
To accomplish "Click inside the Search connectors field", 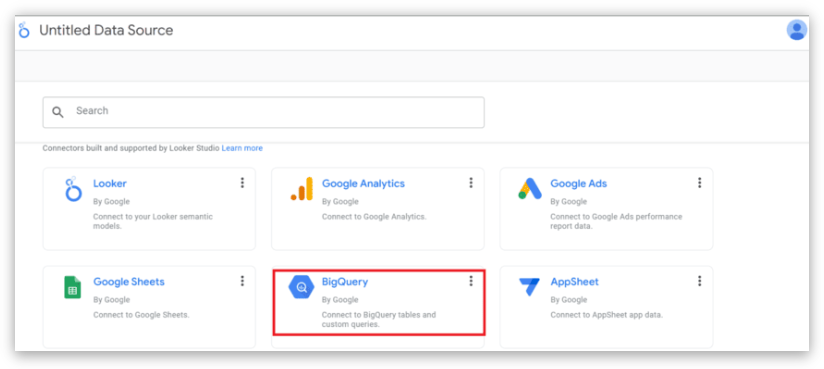I will point(263,112).
